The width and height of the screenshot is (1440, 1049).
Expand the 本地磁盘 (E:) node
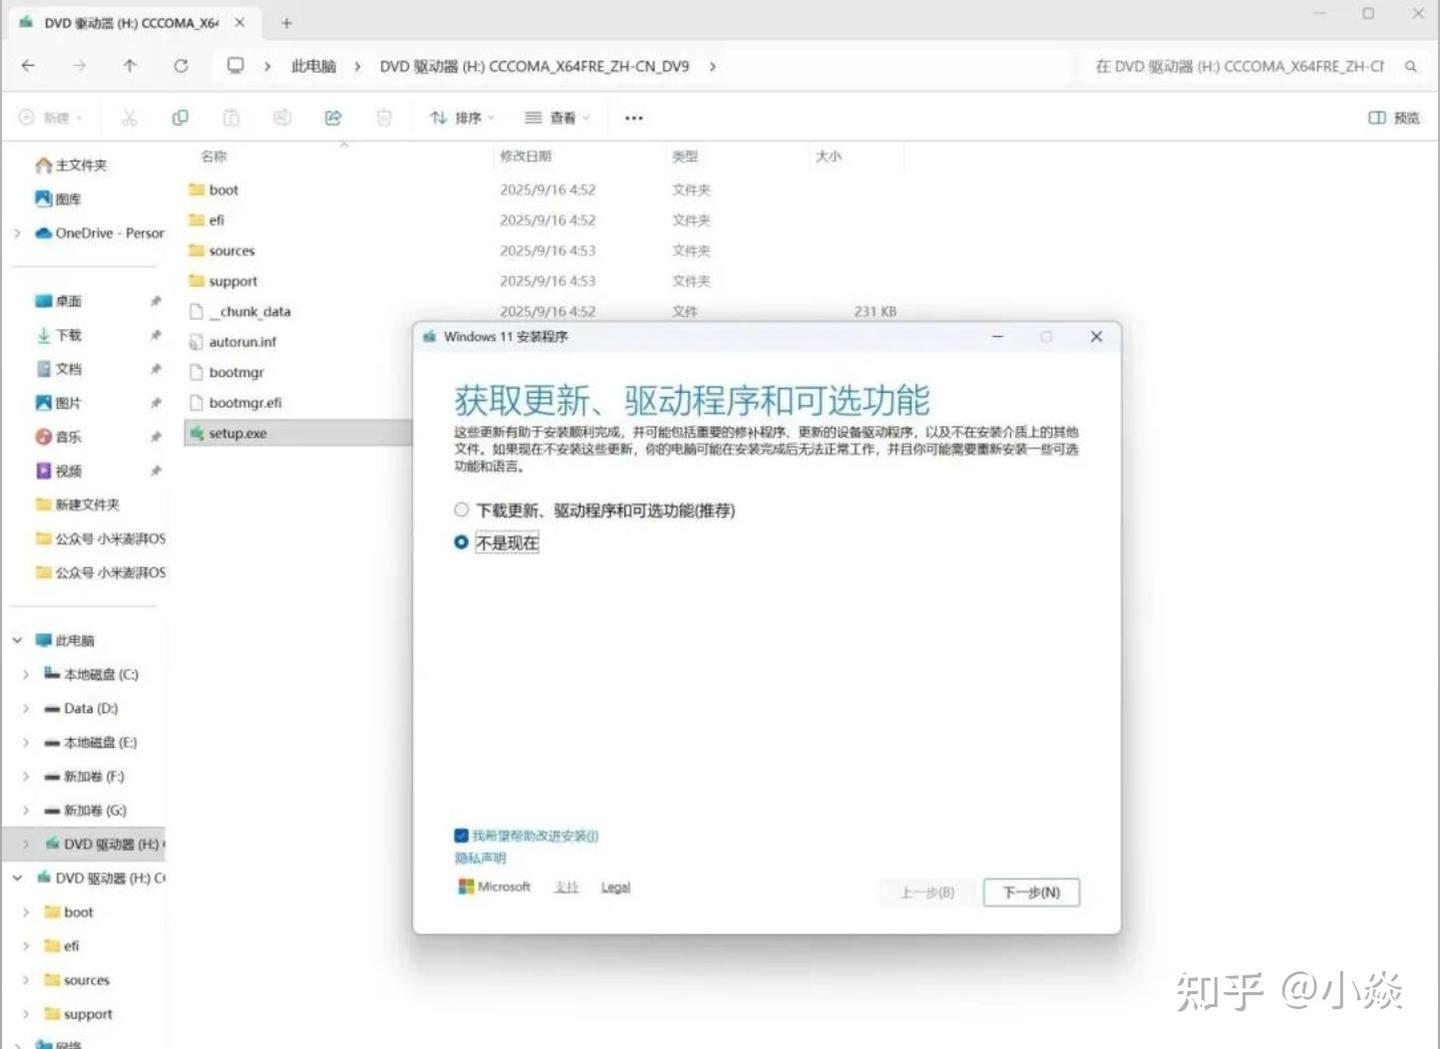coord(26,743)
